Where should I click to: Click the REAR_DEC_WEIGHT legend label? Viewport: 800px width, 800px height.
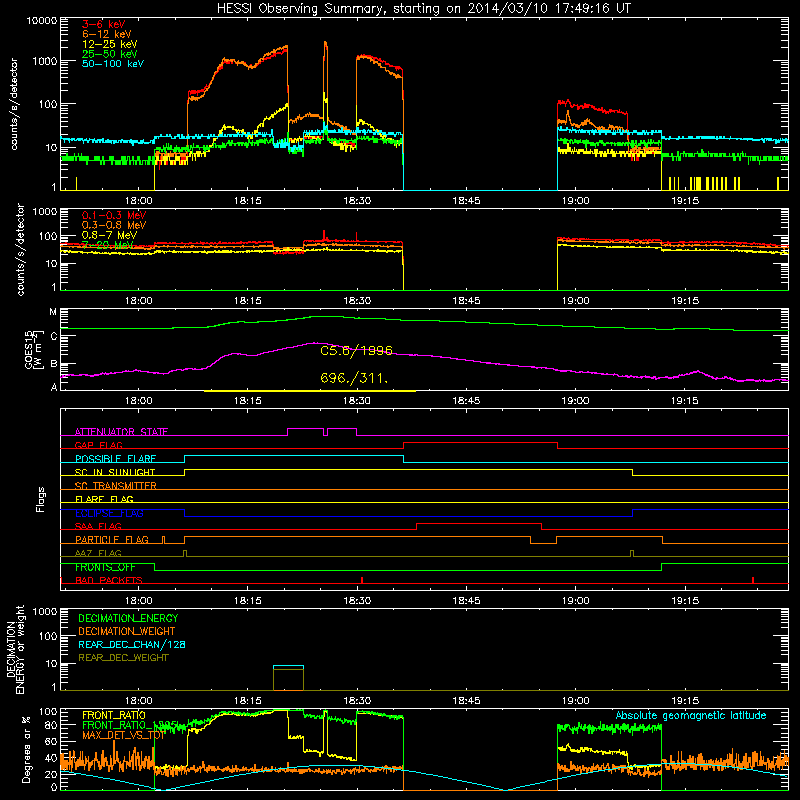[123, 658]
